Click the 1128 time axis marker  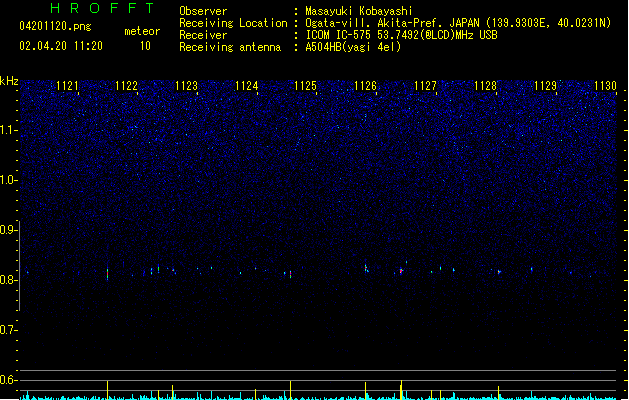(485, 86)
